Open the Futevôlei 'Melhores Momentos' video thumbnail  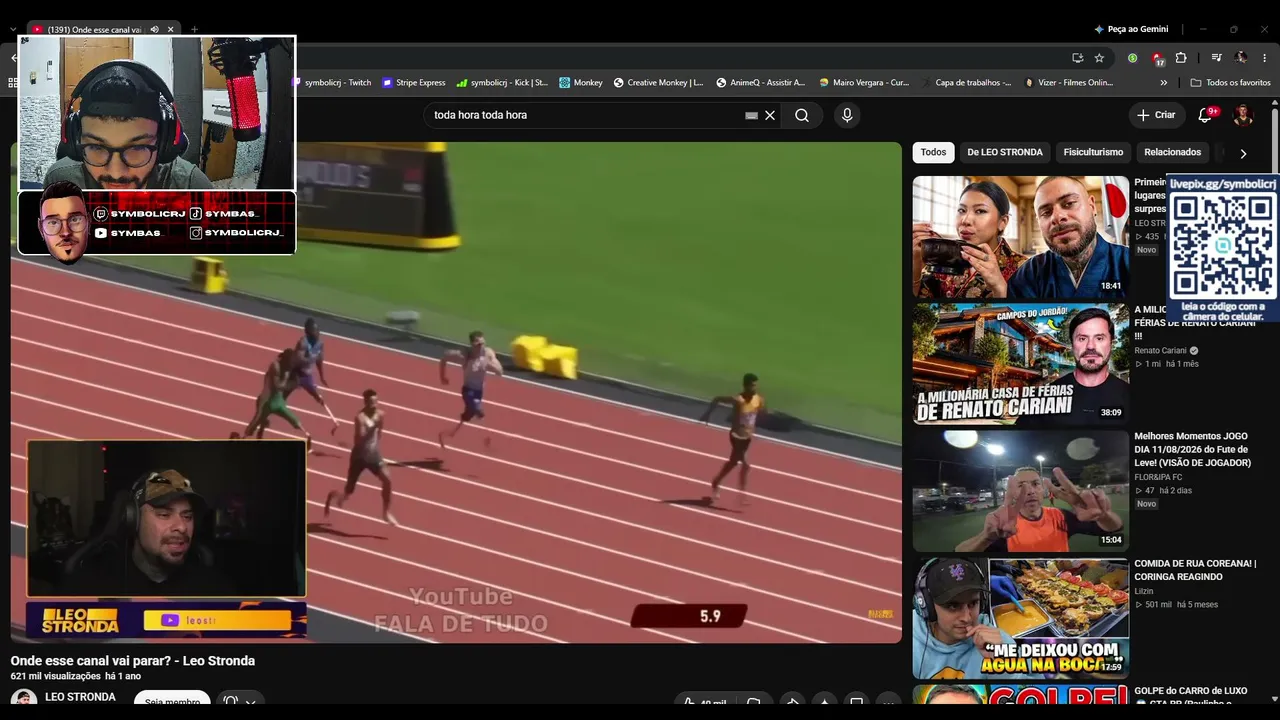(1020, 491)
